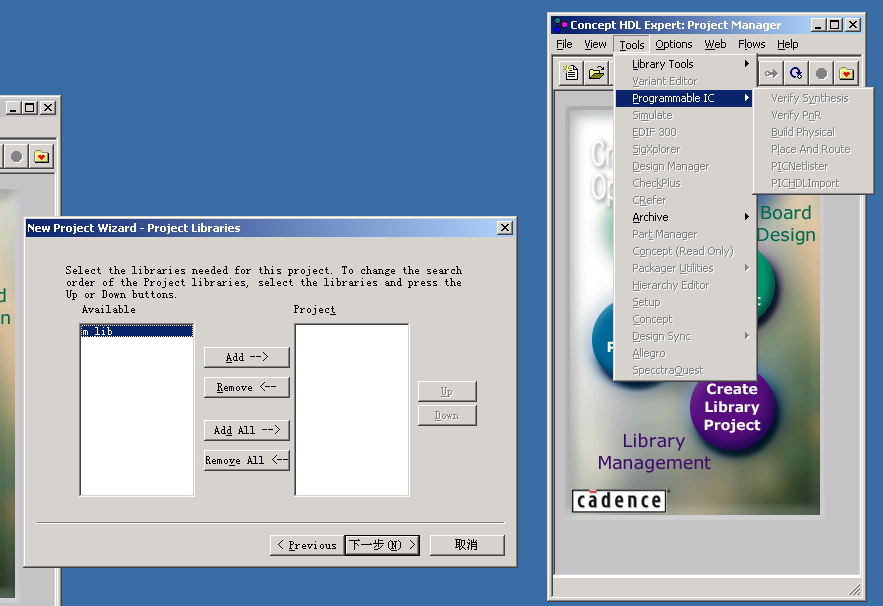Viewport: 883px width, 606px height.
Task: Open the File menu
Action: (564, 44)
